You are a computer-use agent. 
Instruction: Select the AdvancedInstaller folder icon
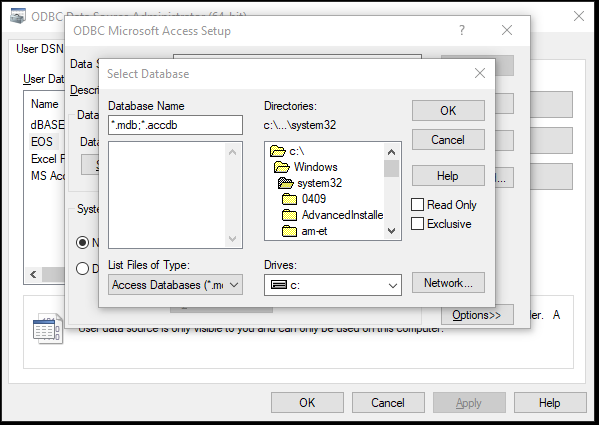[x=289, y=215]
